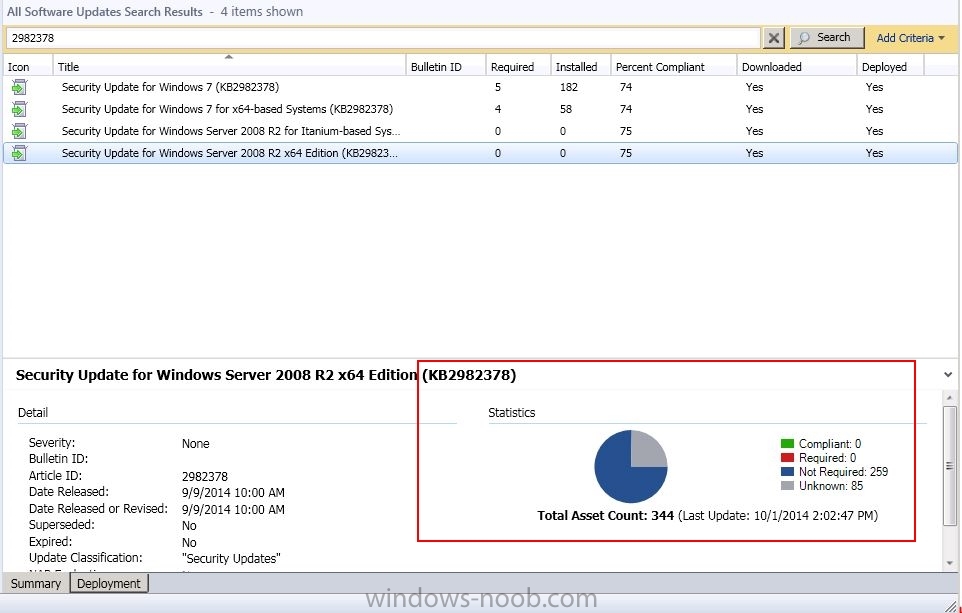Screen dimensions: 962x613
Task: Clear the search box with the X button
Action: (x=774, y=38)
